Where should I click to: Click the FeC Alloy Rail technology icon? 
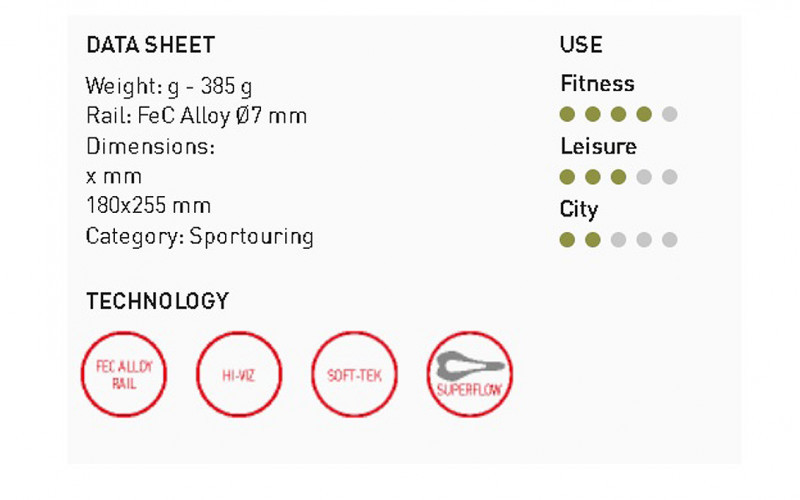[x=123, y=375]
